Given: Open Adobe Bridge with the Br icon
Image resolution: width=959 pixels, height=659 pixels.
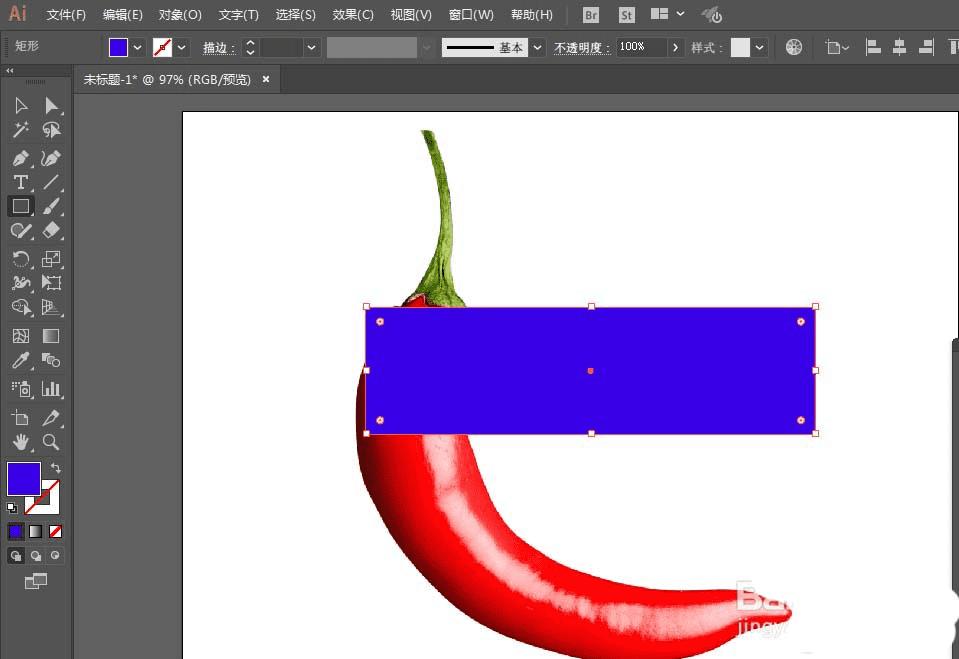Looking at the screenshot, I should (590, 15).
